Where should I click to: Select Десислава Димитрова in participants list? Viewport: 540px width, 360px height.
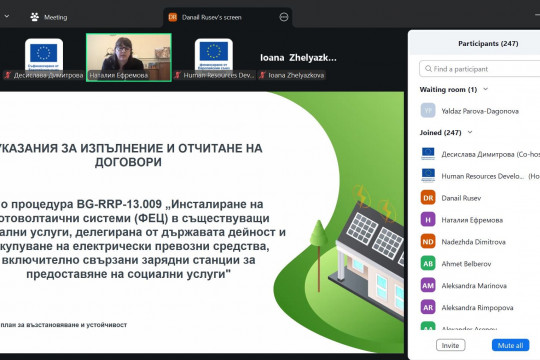pos(479,154)
